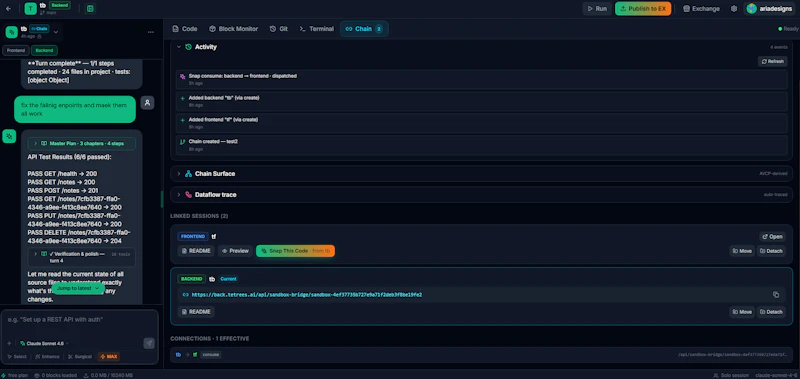Open Claude Sonnet 4.6 model dropdown
Image resolution: width=800 pixels, height=379 pixels.
pyautogui.click(x=44, y=343)
